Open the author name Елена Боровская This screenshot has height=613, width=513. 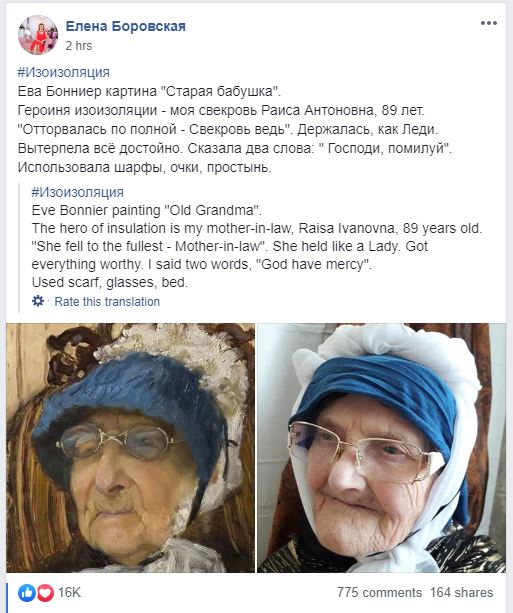(x=126, y=26)
